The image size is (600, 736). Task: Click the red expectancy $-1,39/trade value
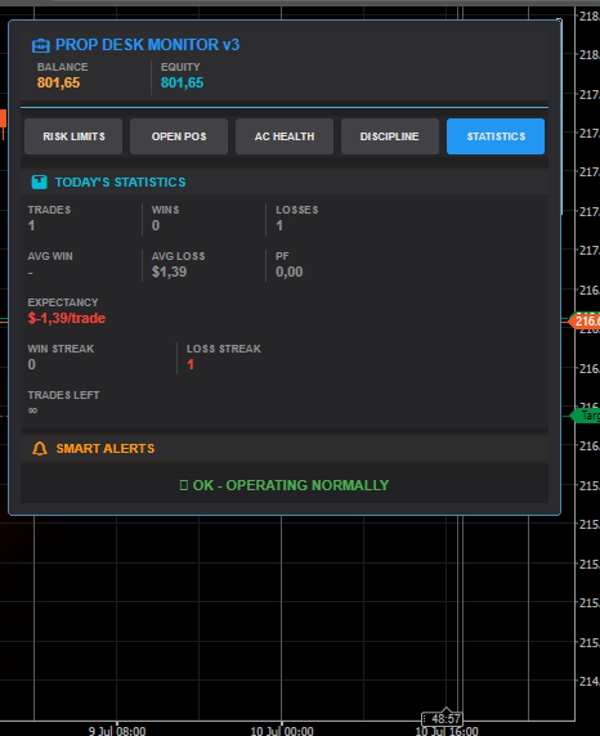(x=67, y=318)
